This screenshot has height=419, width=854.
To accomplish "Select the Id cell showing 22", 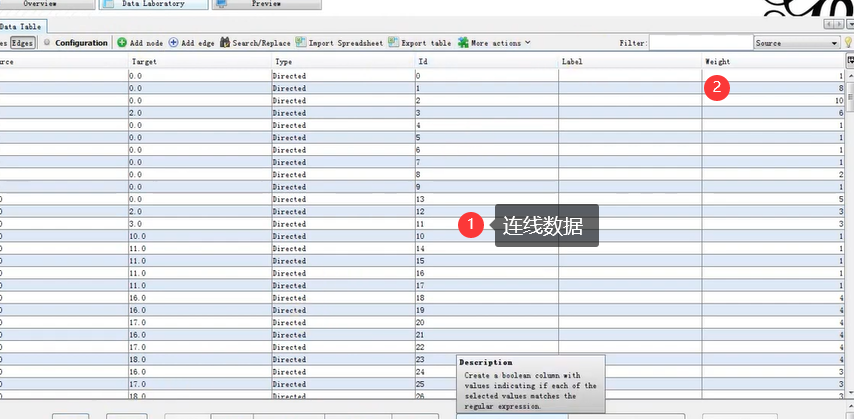I will tap(486, 347).
